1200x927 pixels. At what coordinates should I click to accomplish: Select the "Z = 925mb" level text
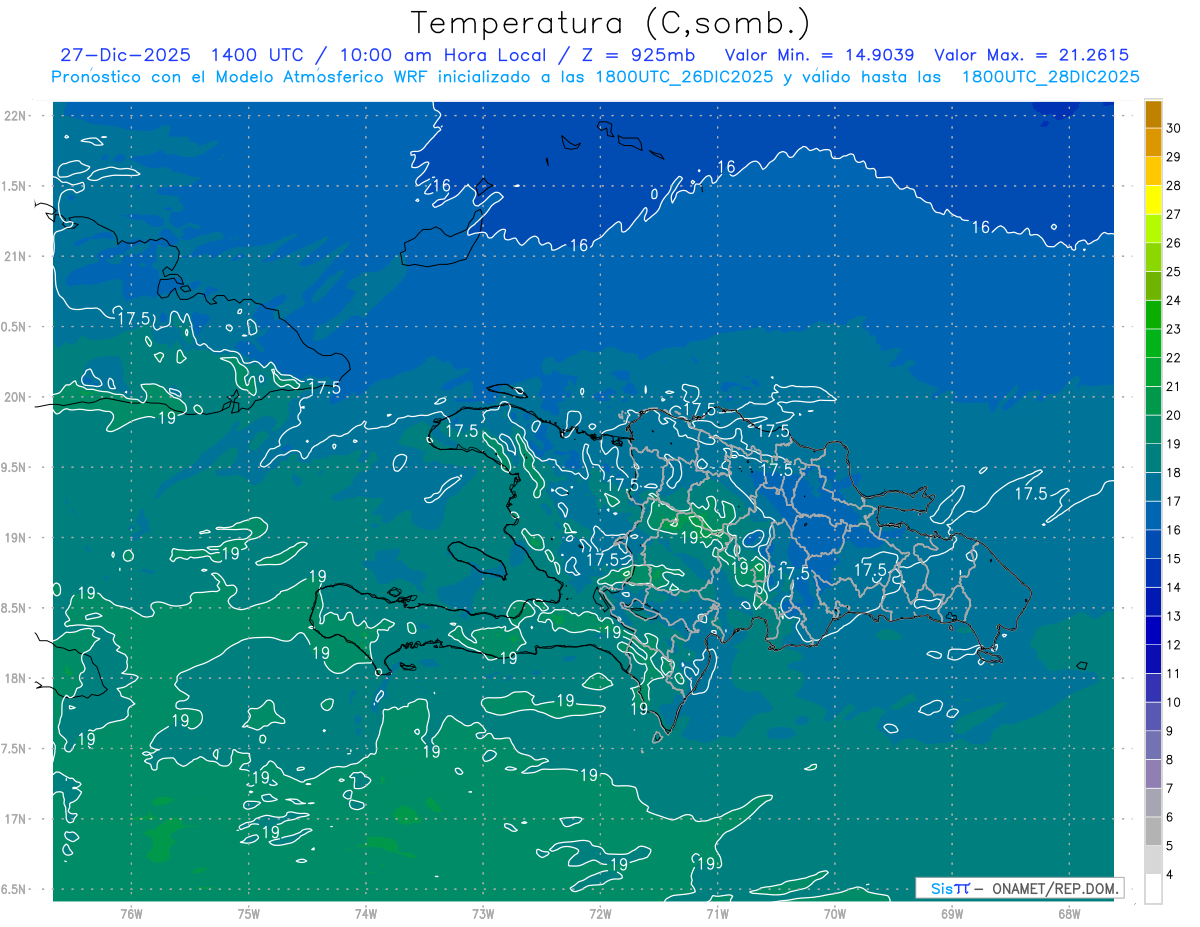tap(637, 55)
